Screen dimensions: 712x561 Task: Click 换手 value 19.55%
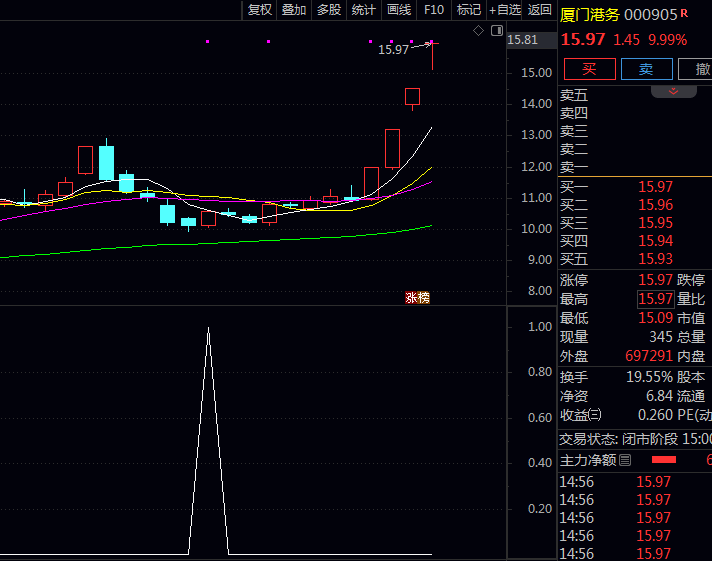[x=649, y=377]
